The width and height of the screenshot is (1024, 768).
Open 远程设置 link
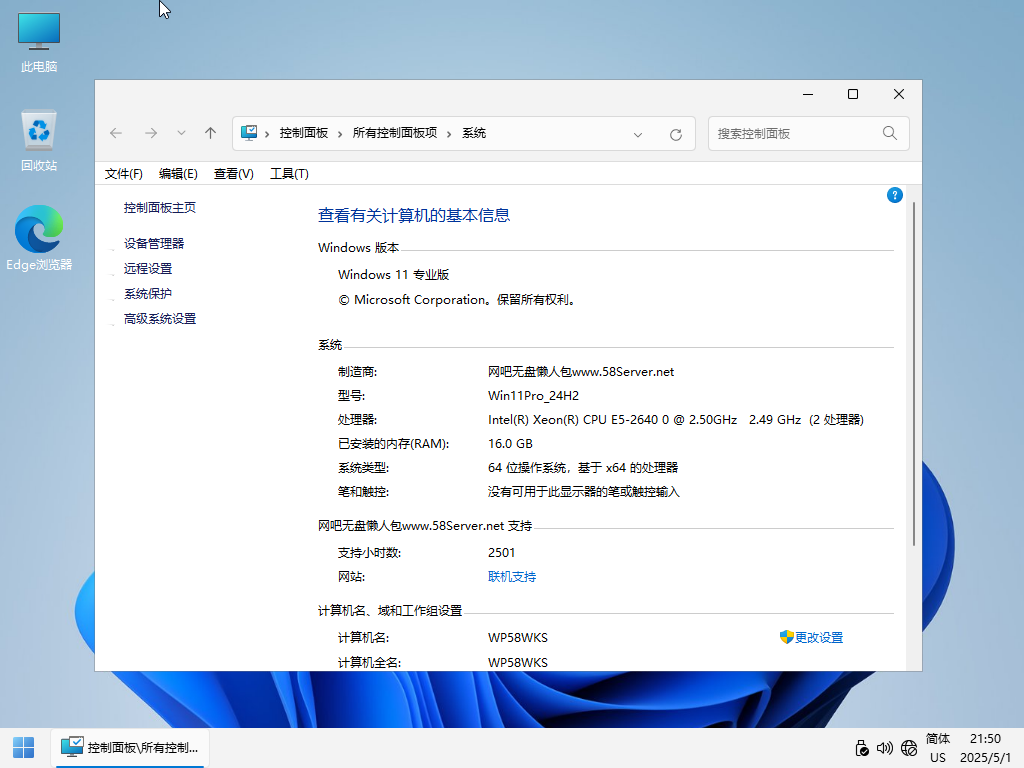pyautogui.click(x=148, y=268)
